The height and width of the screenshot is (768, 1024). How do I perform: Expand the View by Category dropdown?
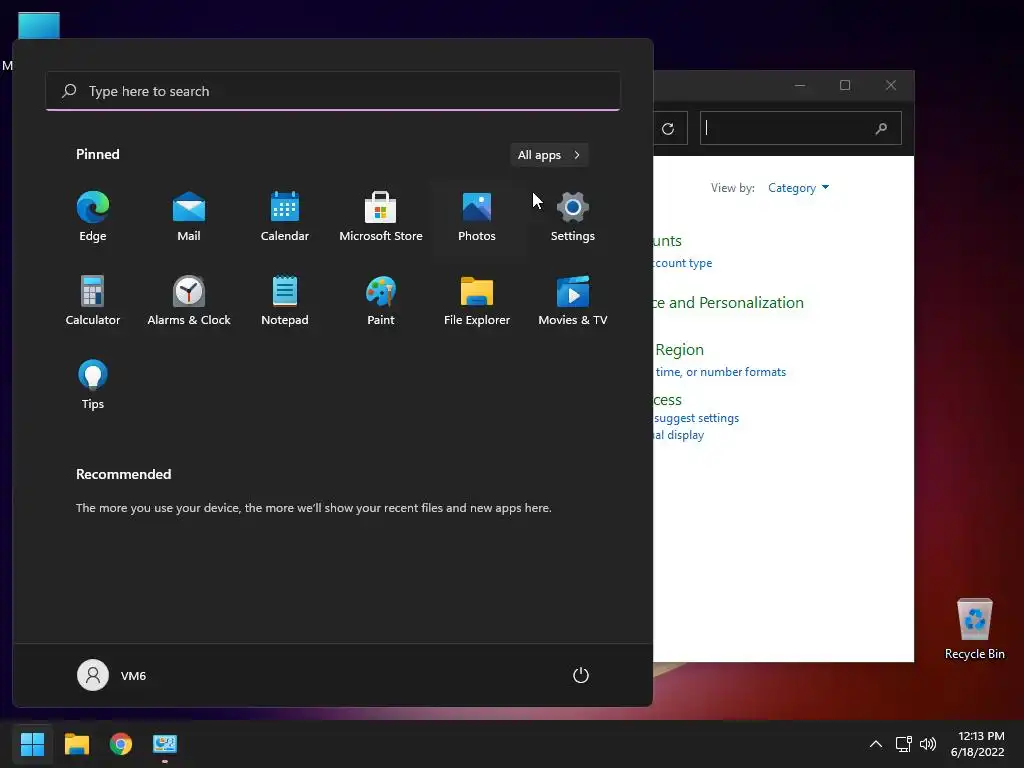pos(798,188)
